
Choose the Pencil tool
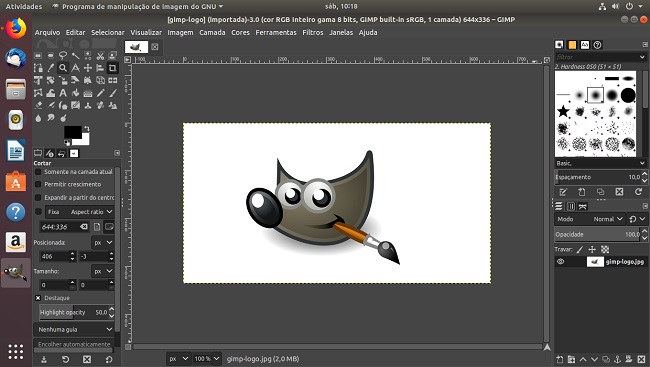tap(100, 93)
